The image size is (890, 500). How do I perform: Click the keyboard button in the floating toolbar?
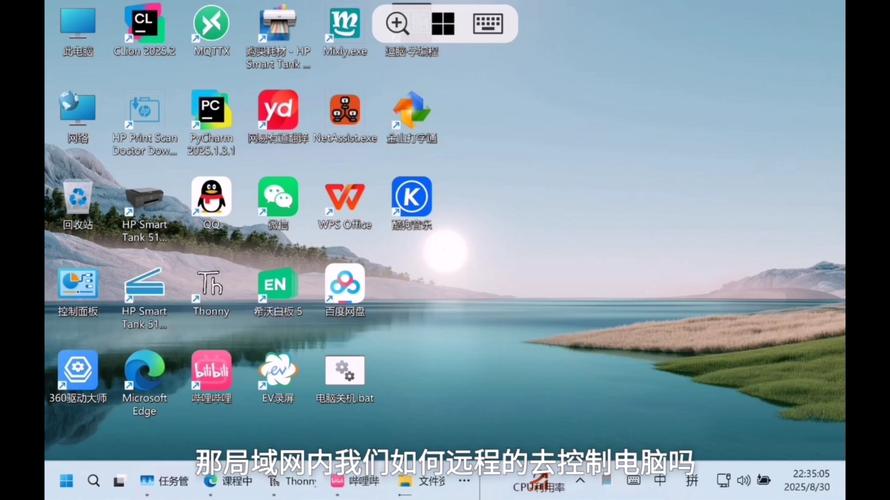(x=488, y=24)
